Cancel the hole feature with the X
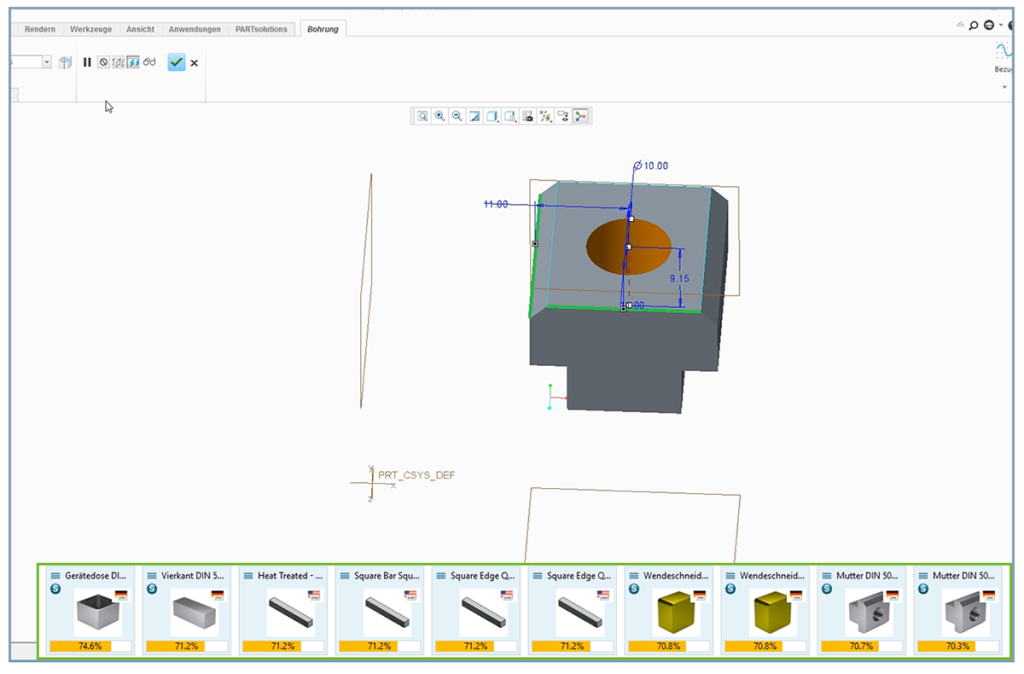Image resolution: width=1024 pixels, height=674 pixels. 194,63
